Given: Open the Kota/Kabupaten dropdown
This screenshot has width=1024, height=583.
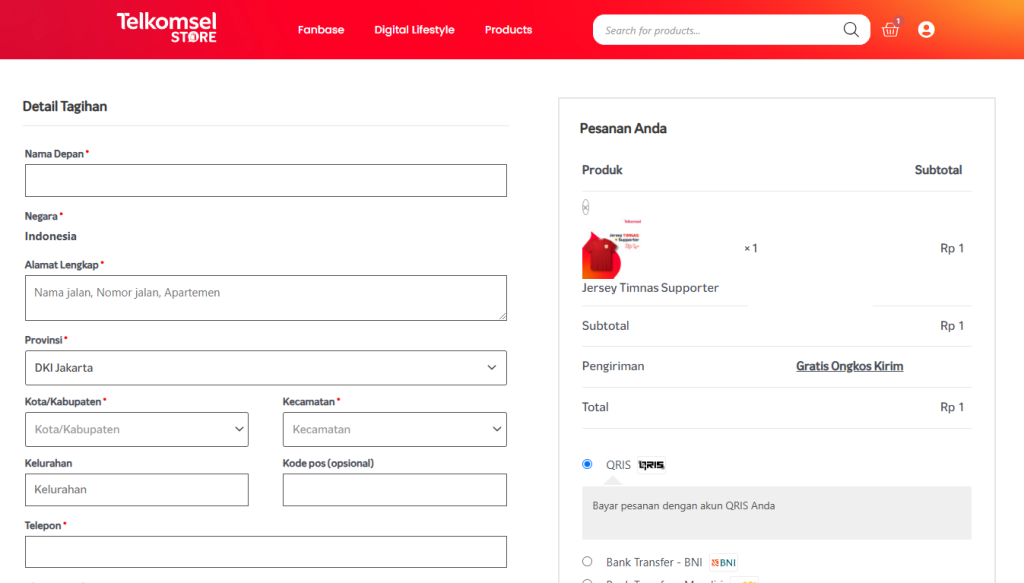Looking at the screenshot, I should pyautogui.click(x=136, y=430).
